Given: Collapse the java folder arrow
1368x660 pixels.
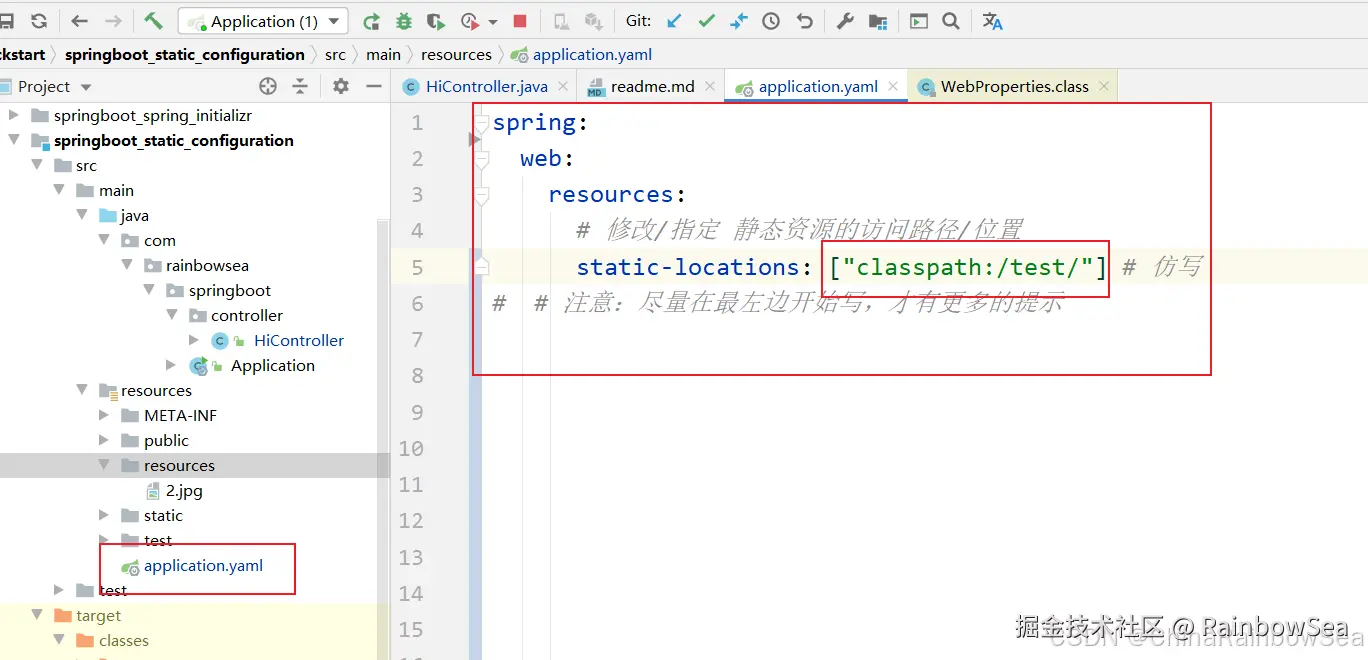Looking at the screenshot, I should coord(82,215).
